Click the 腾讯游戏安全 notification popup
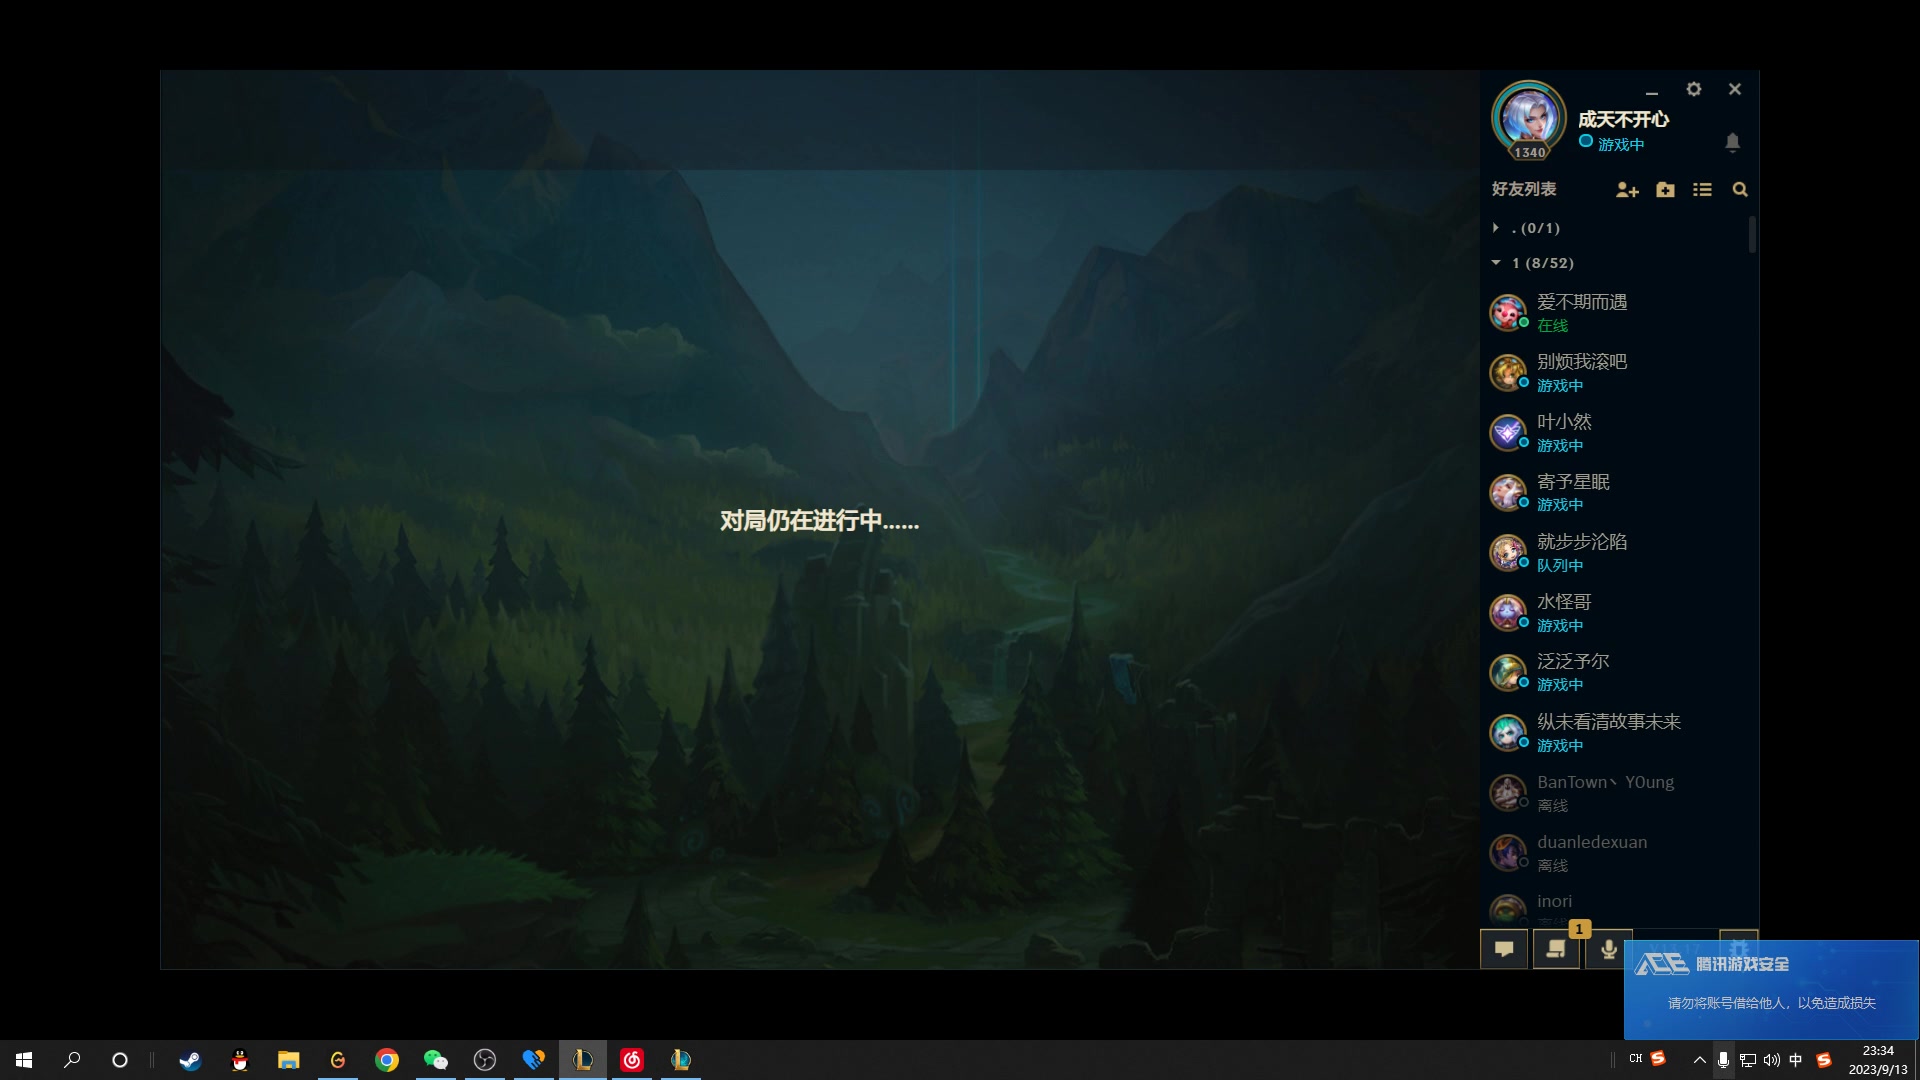This screenshot has height=1080, width=1920. (x=1771, y=989)
